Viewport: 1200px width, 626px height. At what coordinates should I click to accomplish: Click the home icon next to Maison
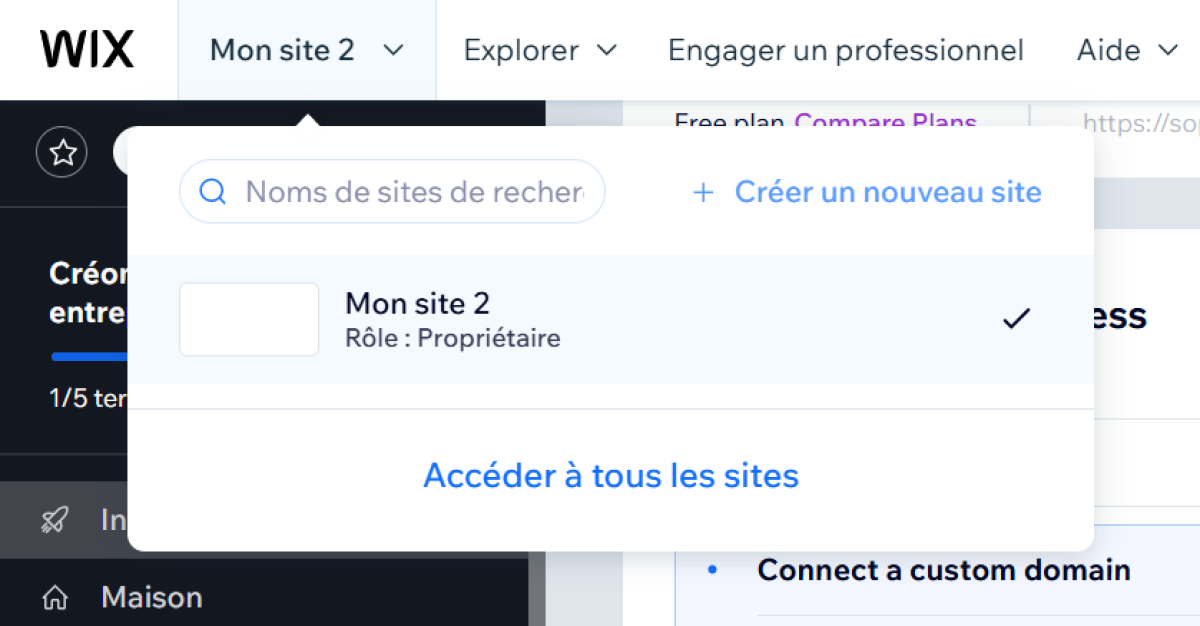pyautogui.click(x=54, y=598)
